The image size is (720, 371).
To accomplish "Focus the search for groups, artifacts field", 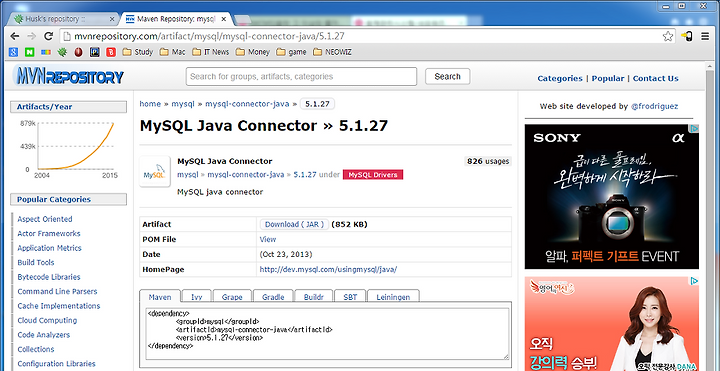I will point(301,77).
